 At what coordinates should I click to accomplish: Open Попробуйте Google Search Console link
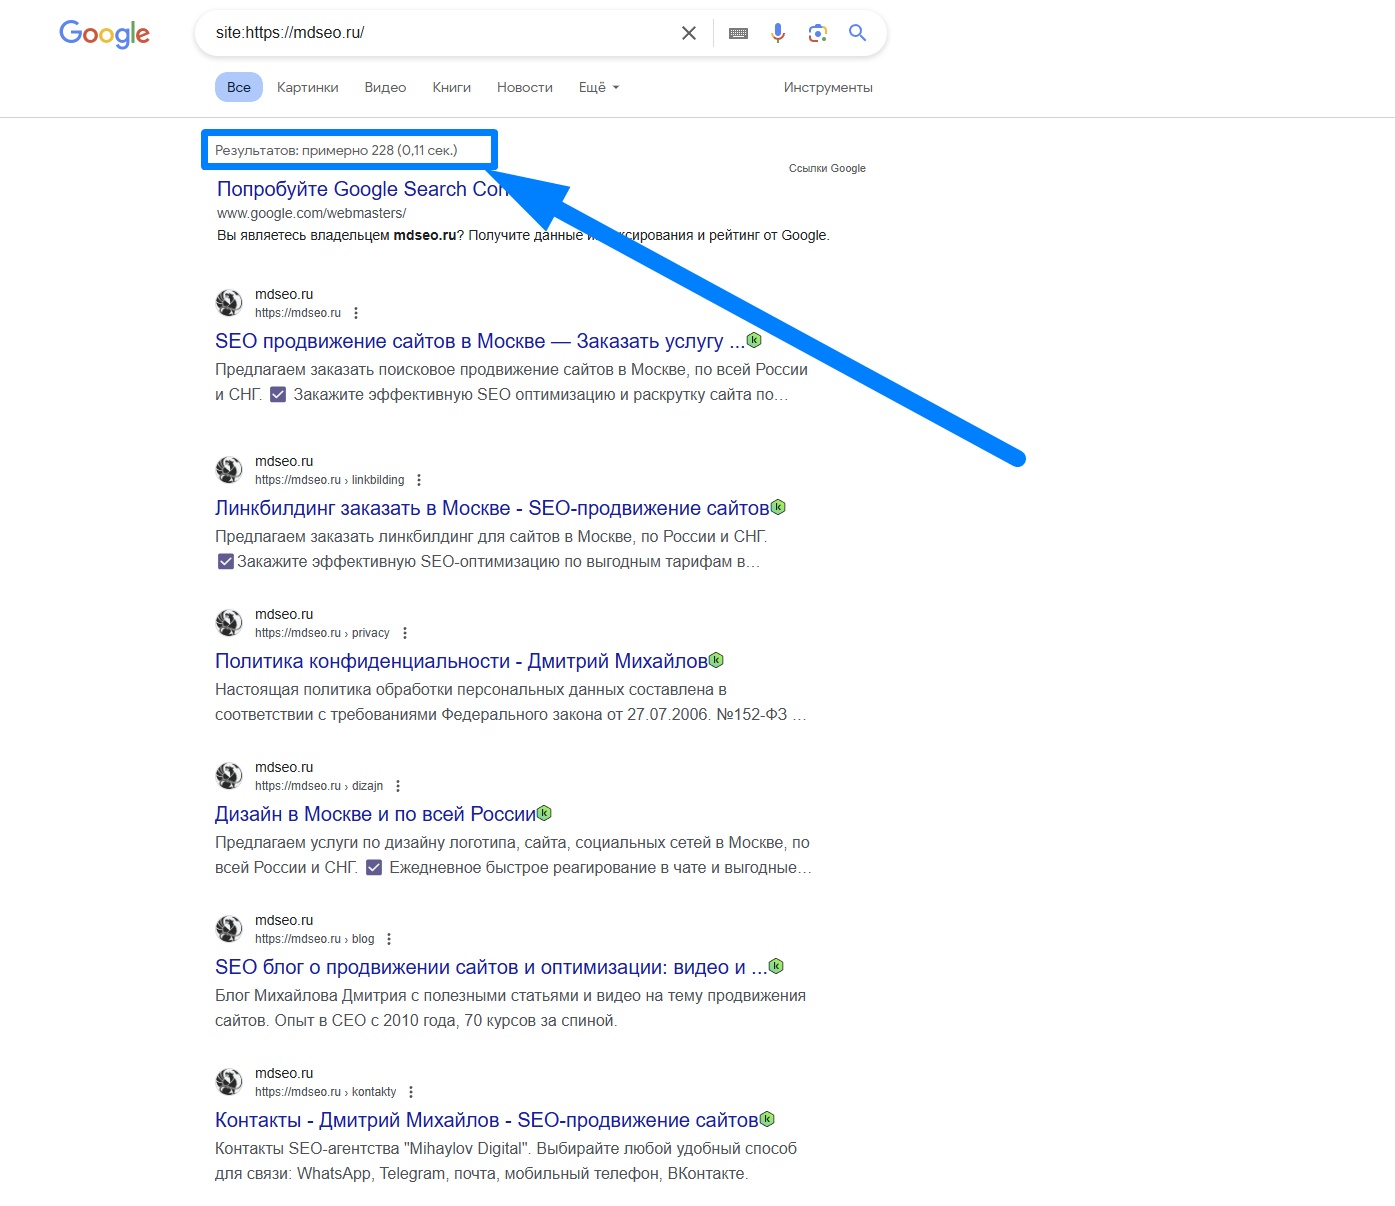coord(362,189)
